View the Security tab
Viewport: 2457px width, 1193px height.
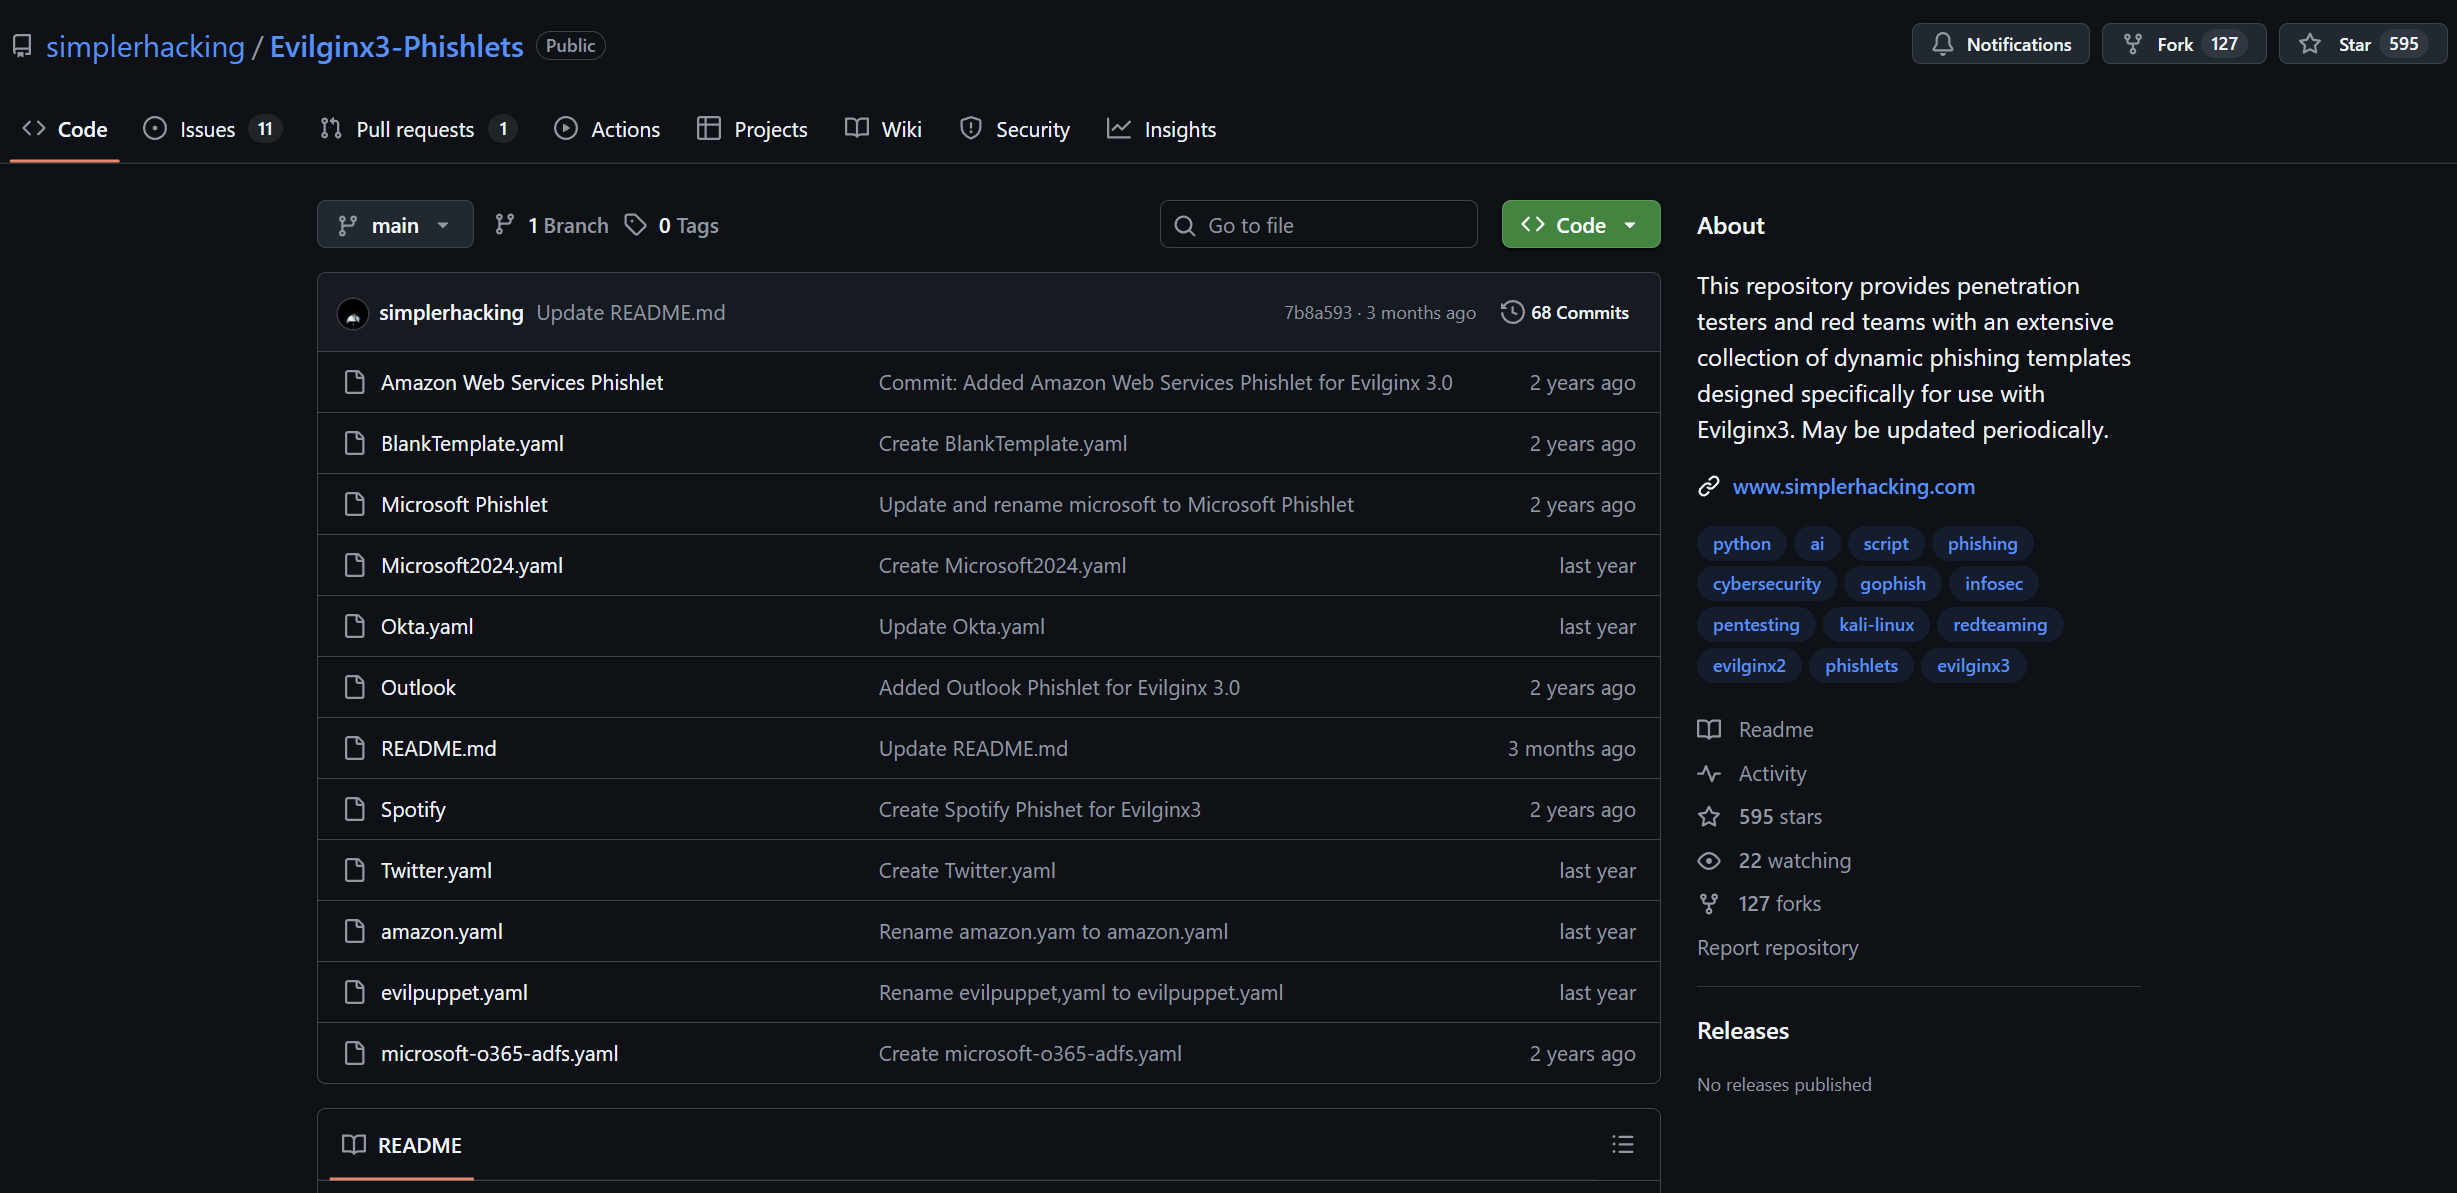[1014, 129]
